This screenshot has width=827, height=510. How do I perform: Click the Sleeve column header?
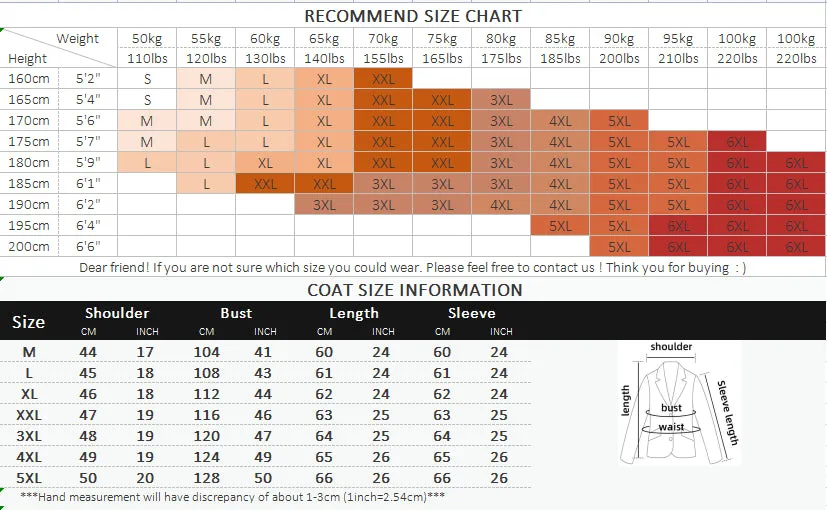[472, 313]
